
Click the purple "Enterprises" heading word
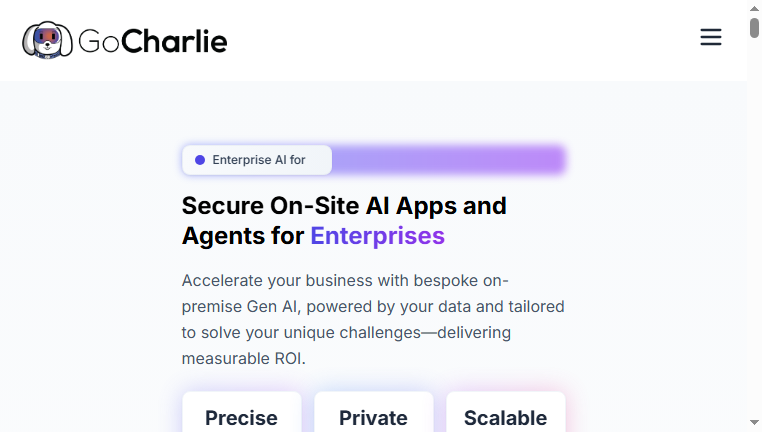coord(378,236)
